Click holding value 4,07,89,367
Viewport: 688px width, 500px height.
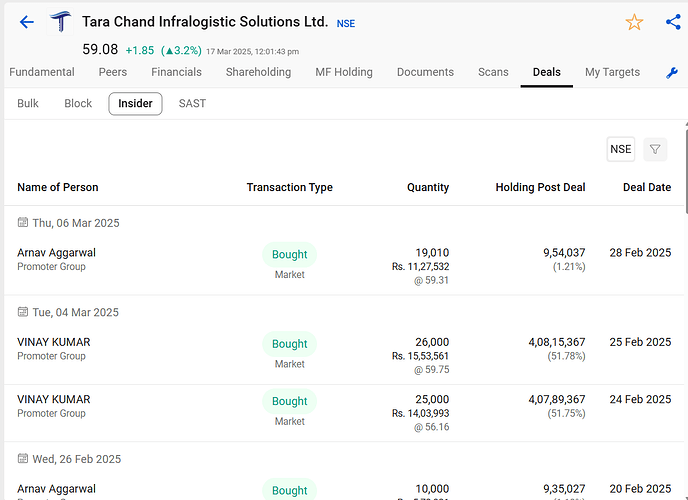556,399
